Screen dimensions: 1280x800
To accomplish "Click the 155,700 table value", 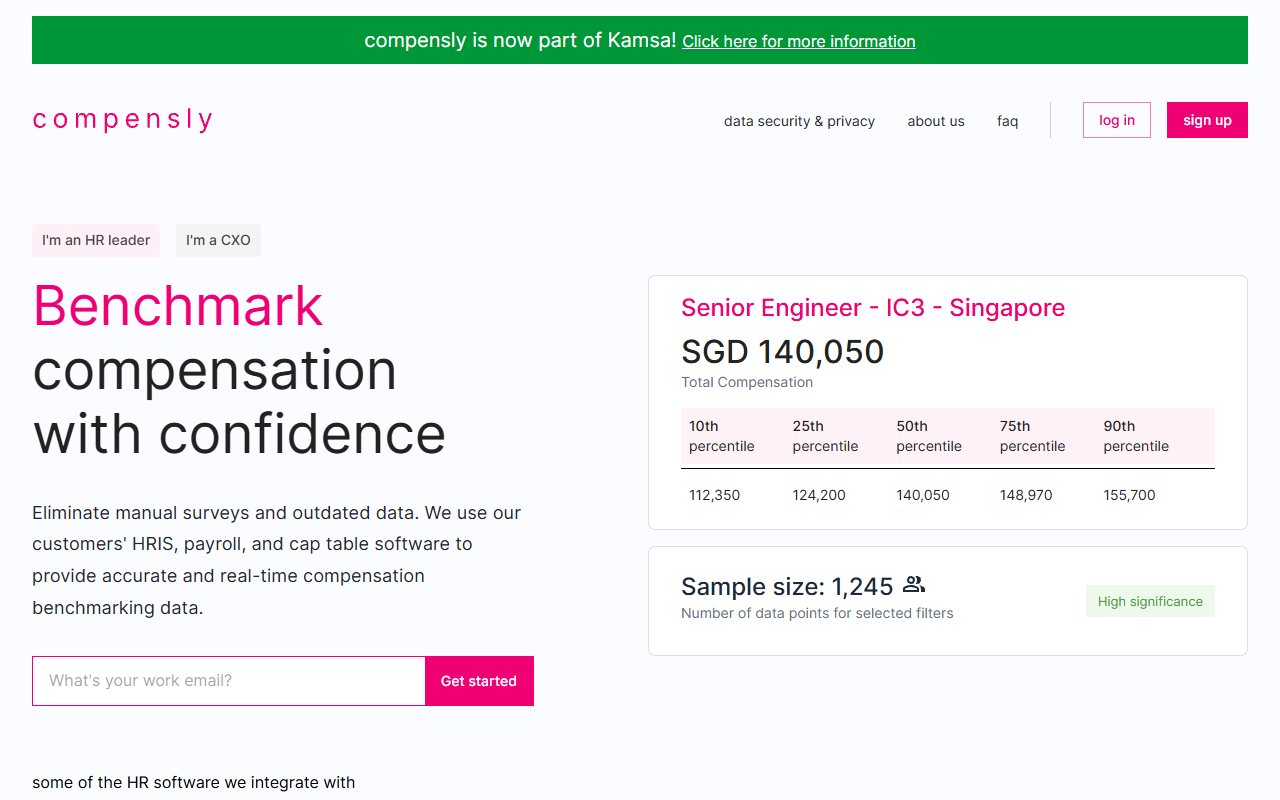I will tap(1130, 495).
